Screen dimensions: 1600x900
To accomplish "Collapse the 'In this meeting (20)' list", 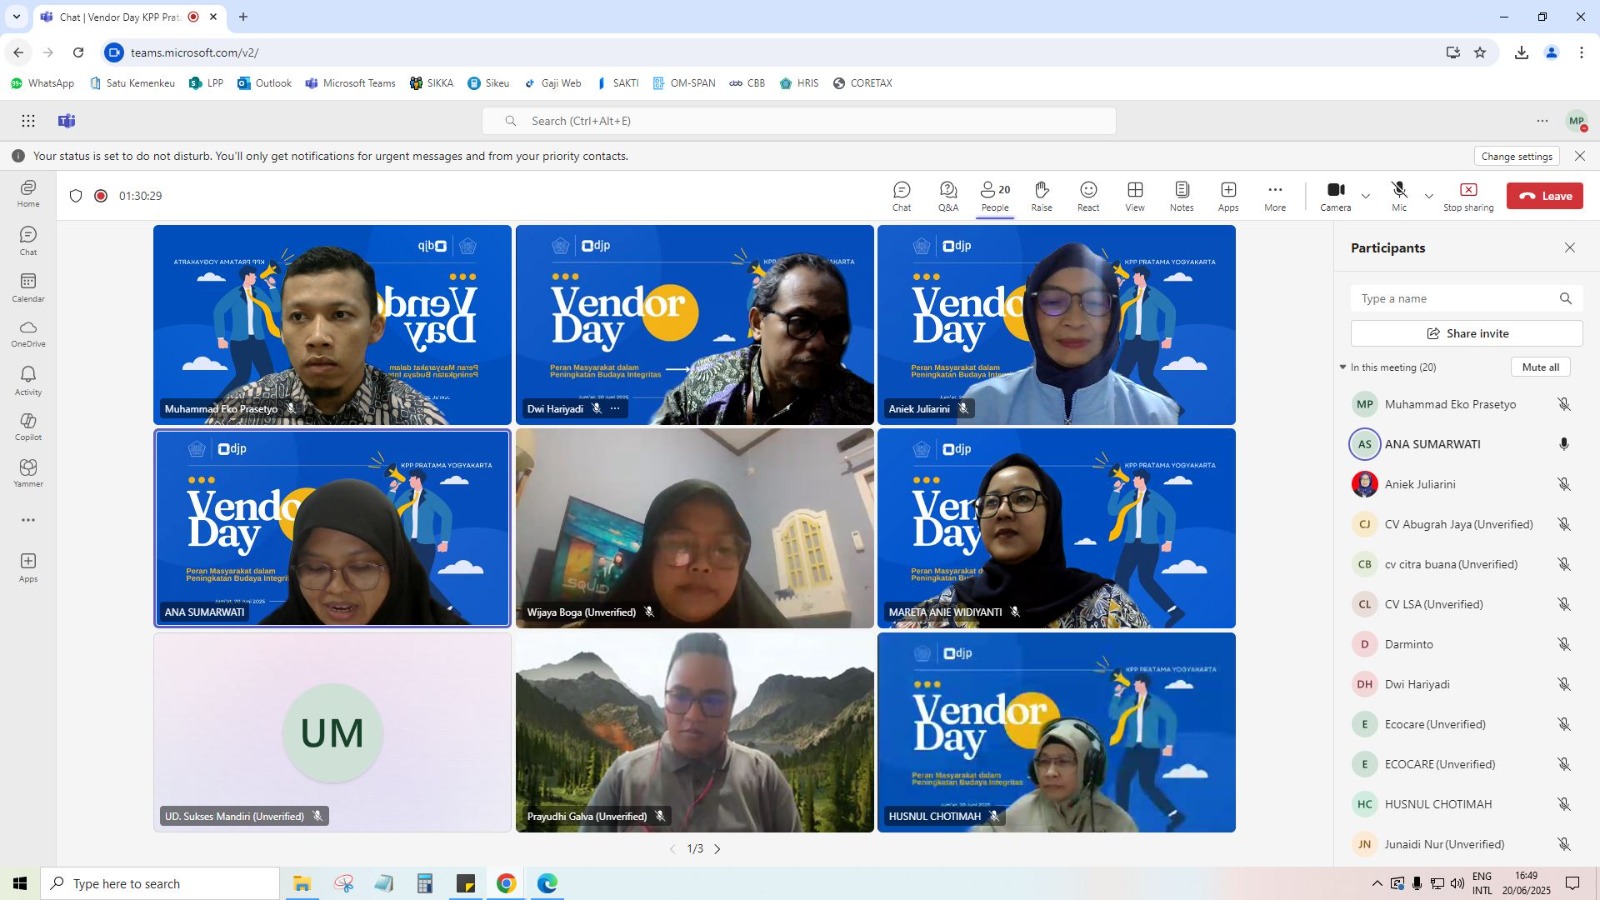I will [x=1343, y=367].
